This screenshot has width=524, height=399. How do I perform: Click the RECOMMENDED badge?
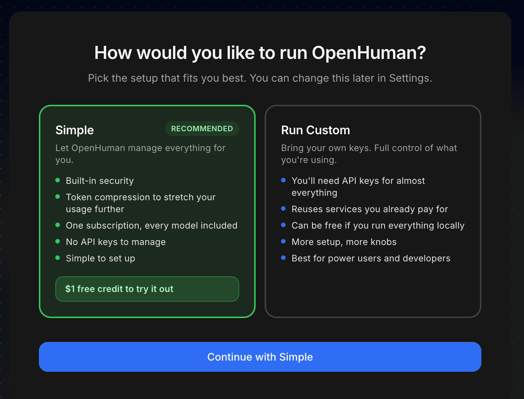pos(202,129)
